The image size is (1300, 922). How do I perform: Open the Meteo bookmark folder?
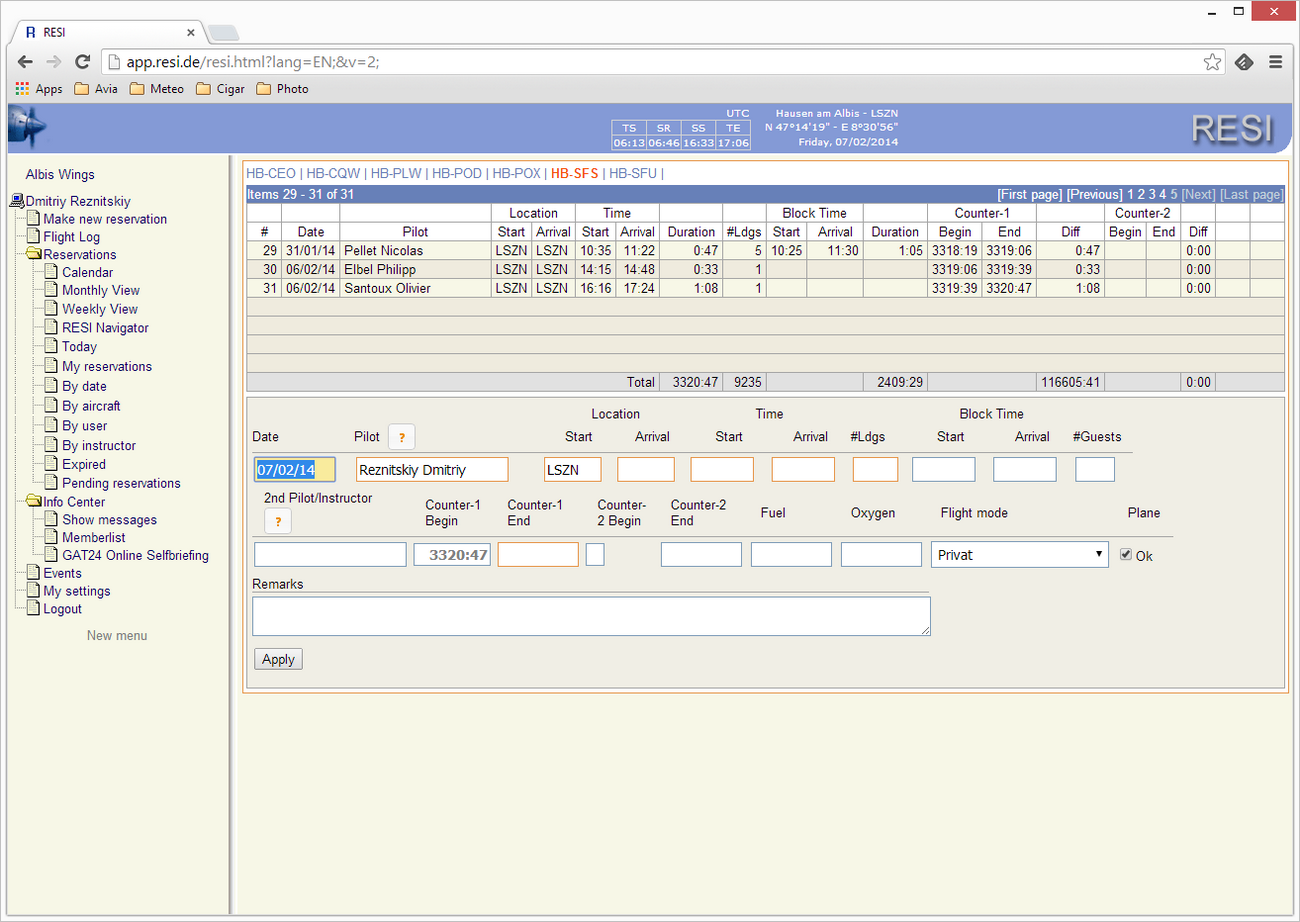click(x=157, y=89)
